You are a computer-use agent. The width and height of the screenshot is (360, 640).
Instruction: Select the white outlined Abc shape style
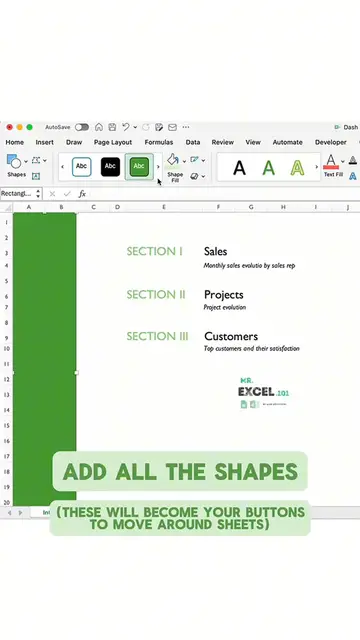coord(82,167)
